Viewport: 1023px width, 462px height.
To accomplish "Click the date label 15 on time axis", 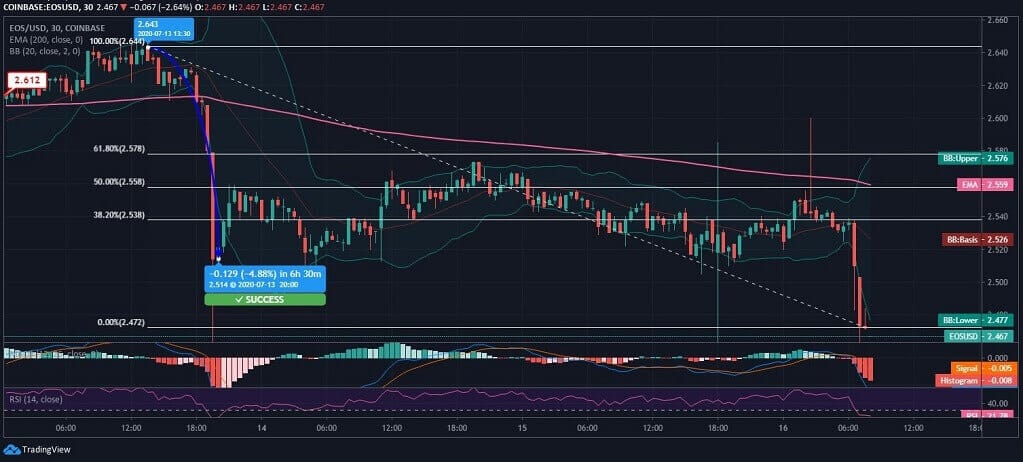I will coord(523,428).
